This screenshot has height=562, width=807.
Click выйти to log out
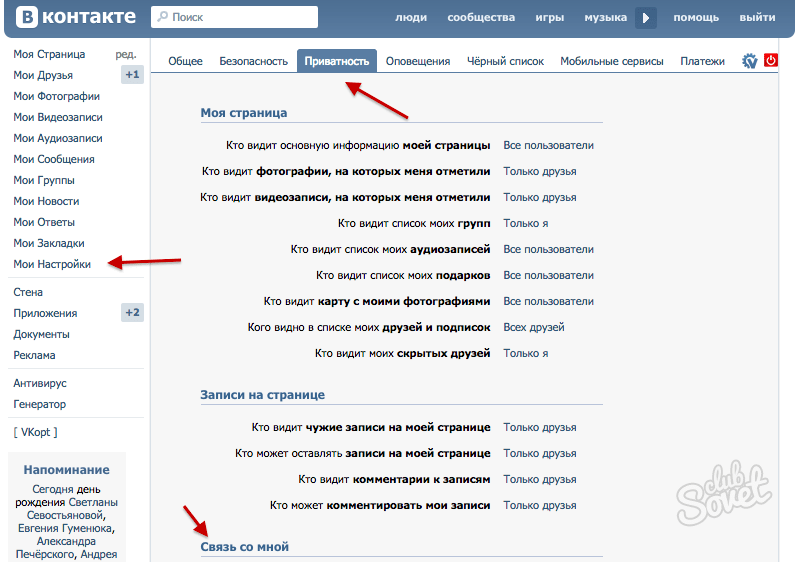(756, 18)
